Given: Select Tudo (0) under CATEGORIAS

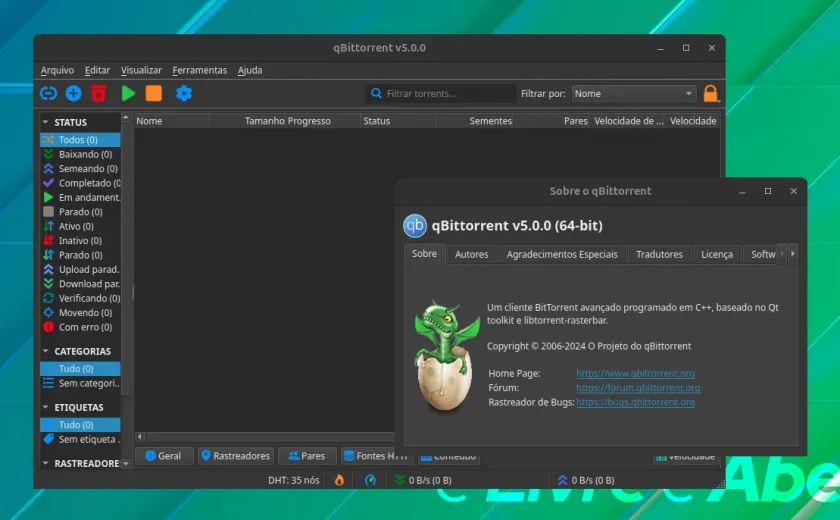Looking at the screenshot, I should (80, 368).
